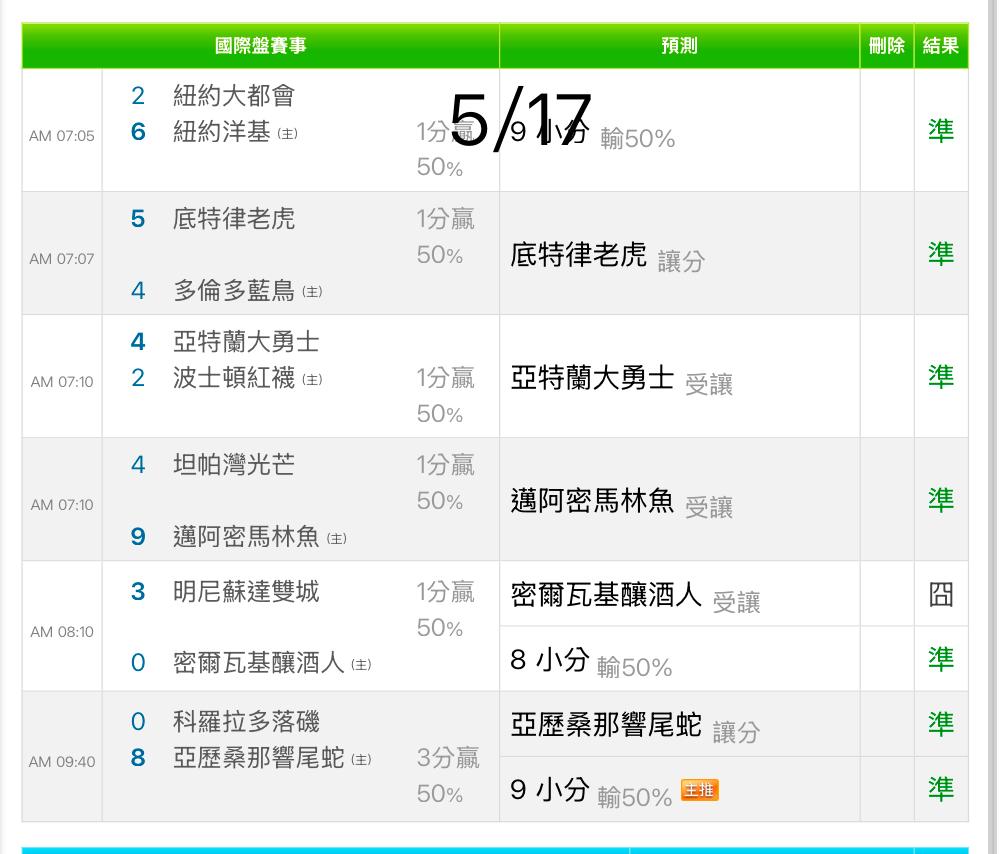This screenshot has width=1006, height=854.
Task: Select team 明尼蘇達雙城
Action: 246,592
